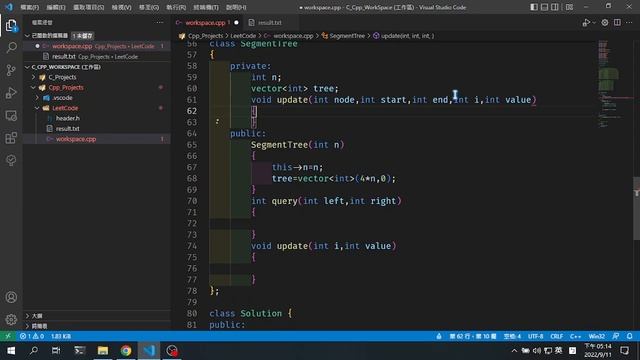Open header.h in file tree

pyautogui.click(x=67, y=118)
